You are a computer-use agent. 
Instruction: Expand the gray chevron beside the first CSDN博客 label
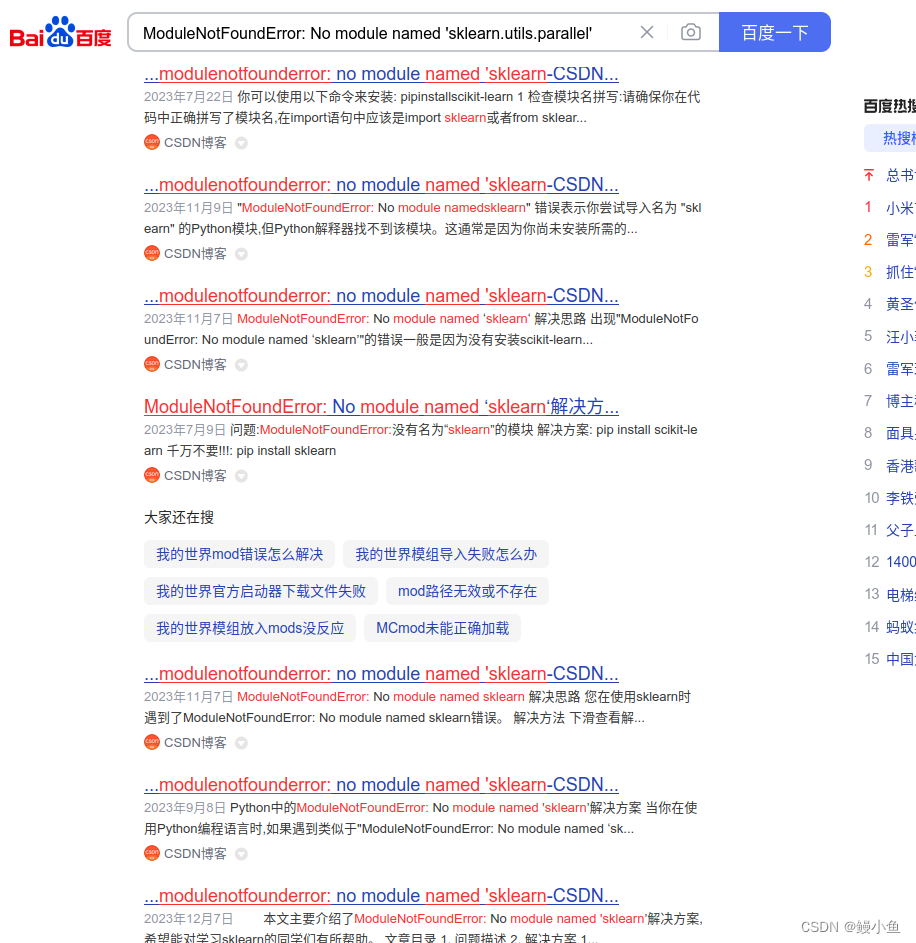point(240,142)
